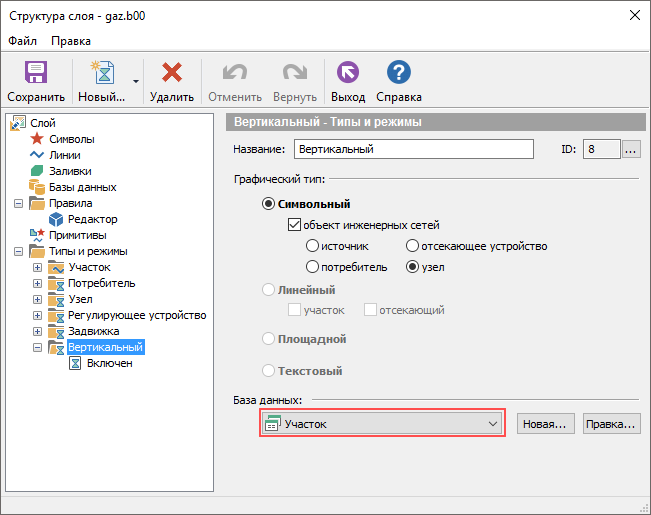Click the Правка... database button
The height and width of the screenshot is (515, 651).
[x=612, y=424]
